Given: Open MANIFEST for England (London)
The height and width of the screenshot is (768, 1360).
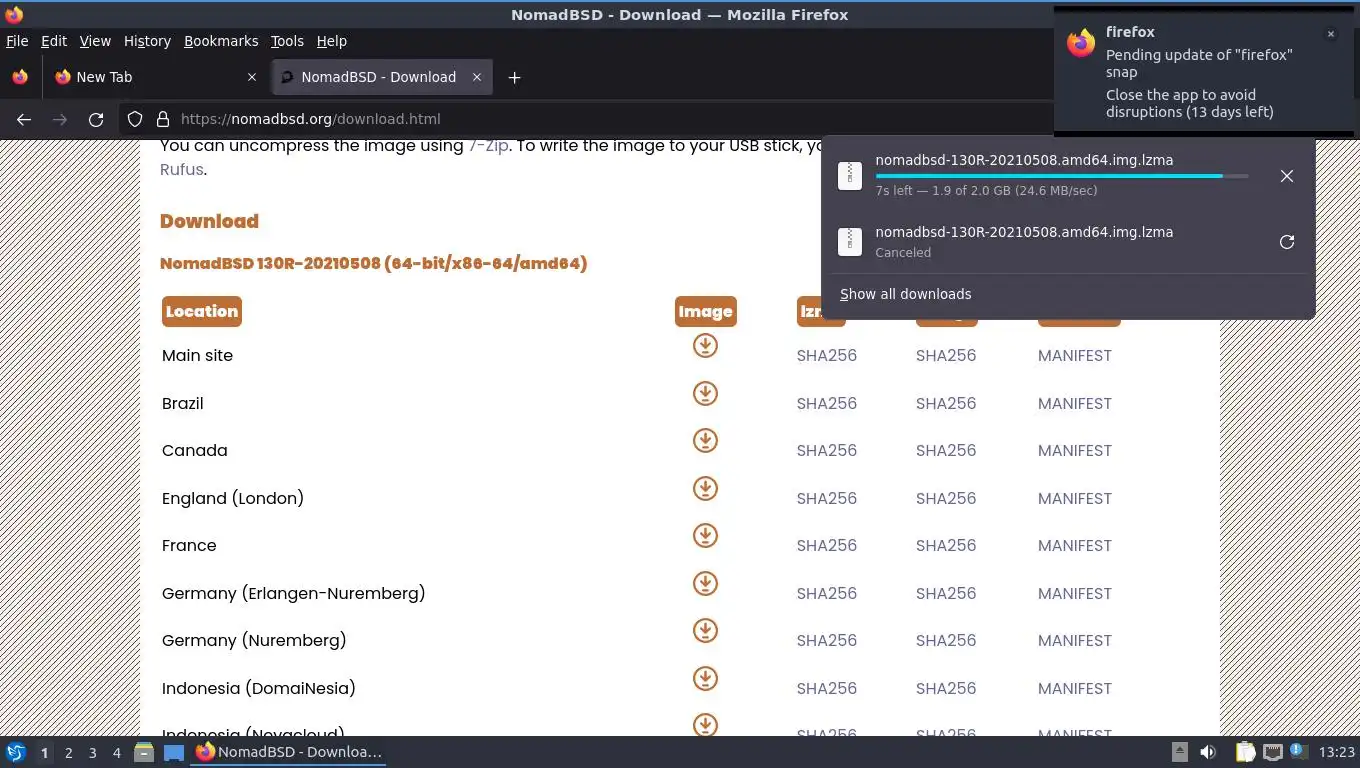Looking at the screenshot, I should [1074, 499].
